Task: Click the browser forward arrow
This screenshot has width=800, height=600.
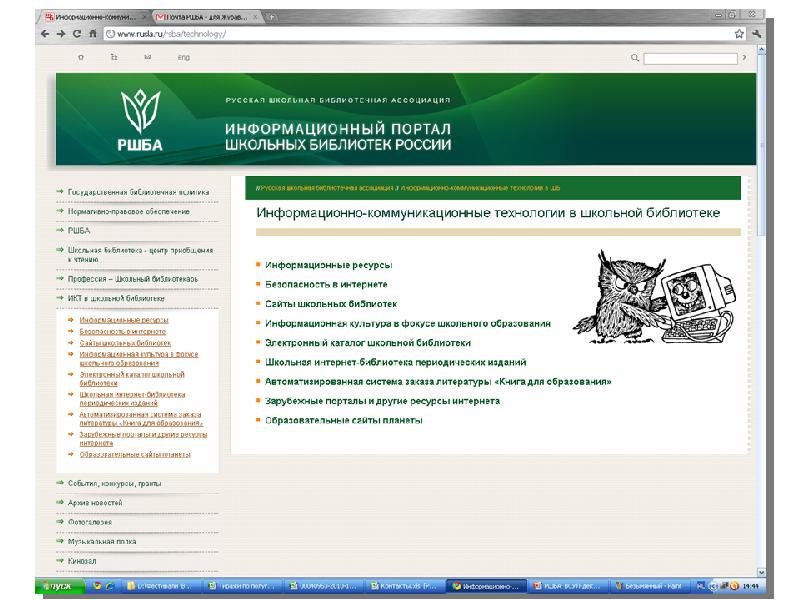Action: coord(61,33)
